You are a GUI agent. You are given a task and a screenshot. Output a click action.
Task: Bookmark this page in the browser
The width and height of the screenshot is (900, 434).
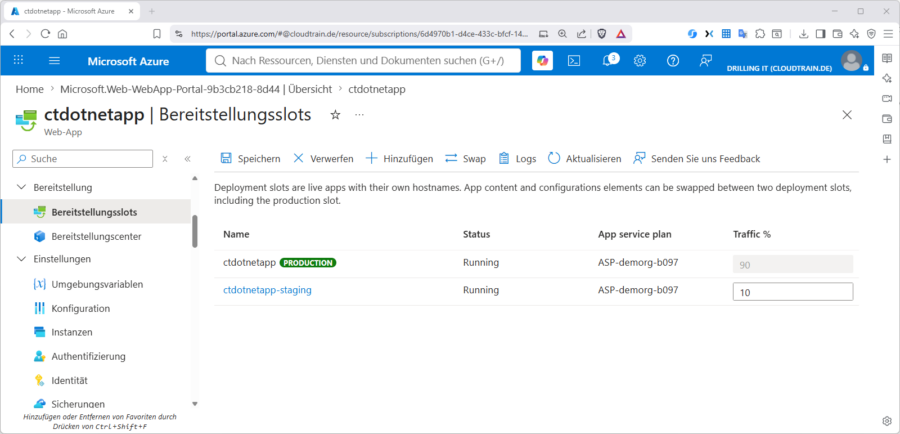(157, 34)
